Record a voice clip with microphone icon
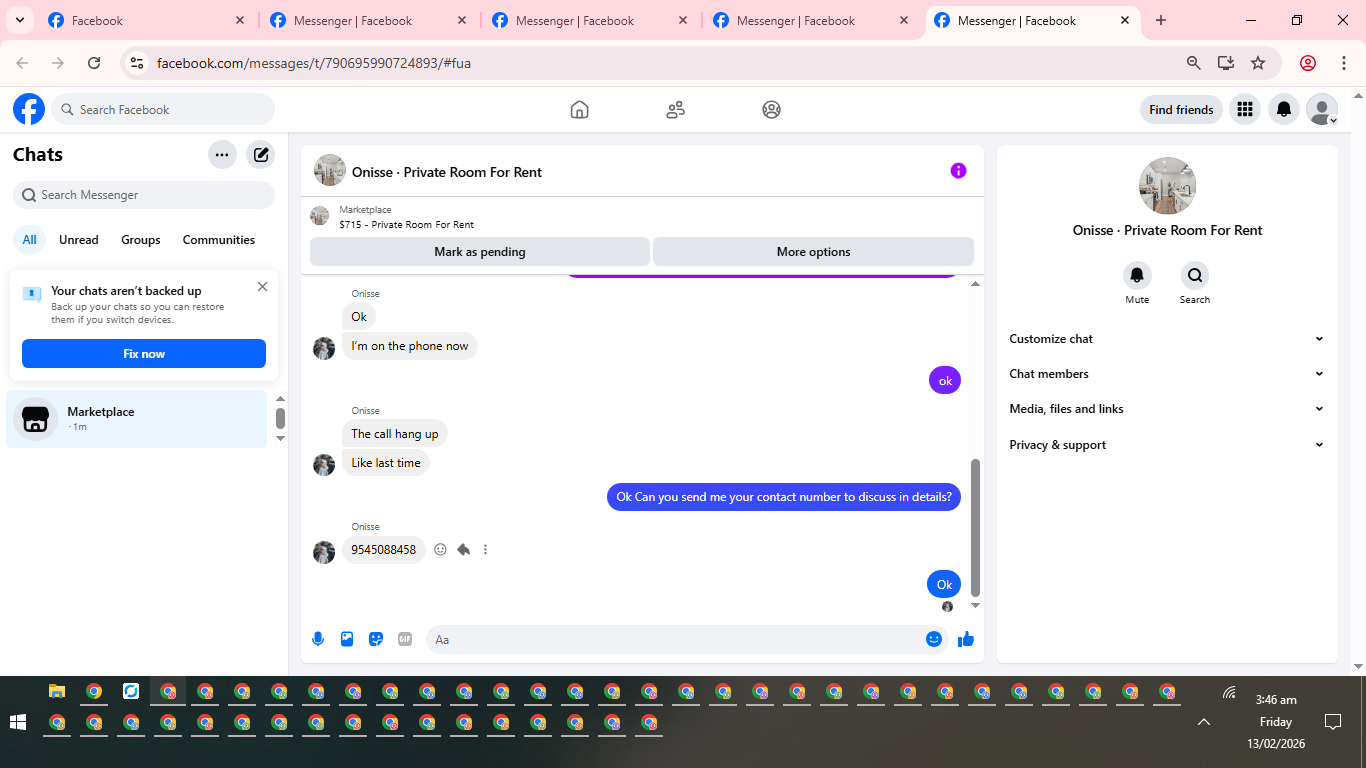Image resolution: width=1366 pixels, height=768 pixels. 318,639
